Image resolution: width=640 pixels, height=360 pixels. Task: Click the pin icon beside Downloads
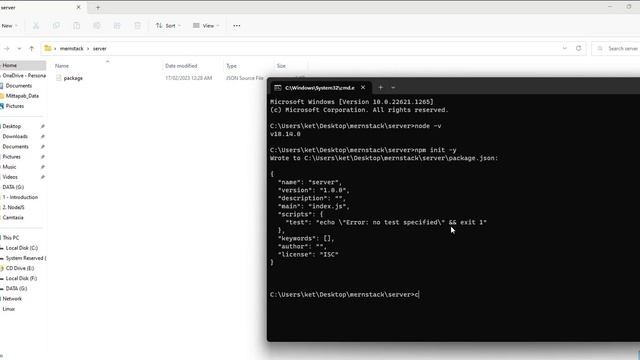(42, 137)
